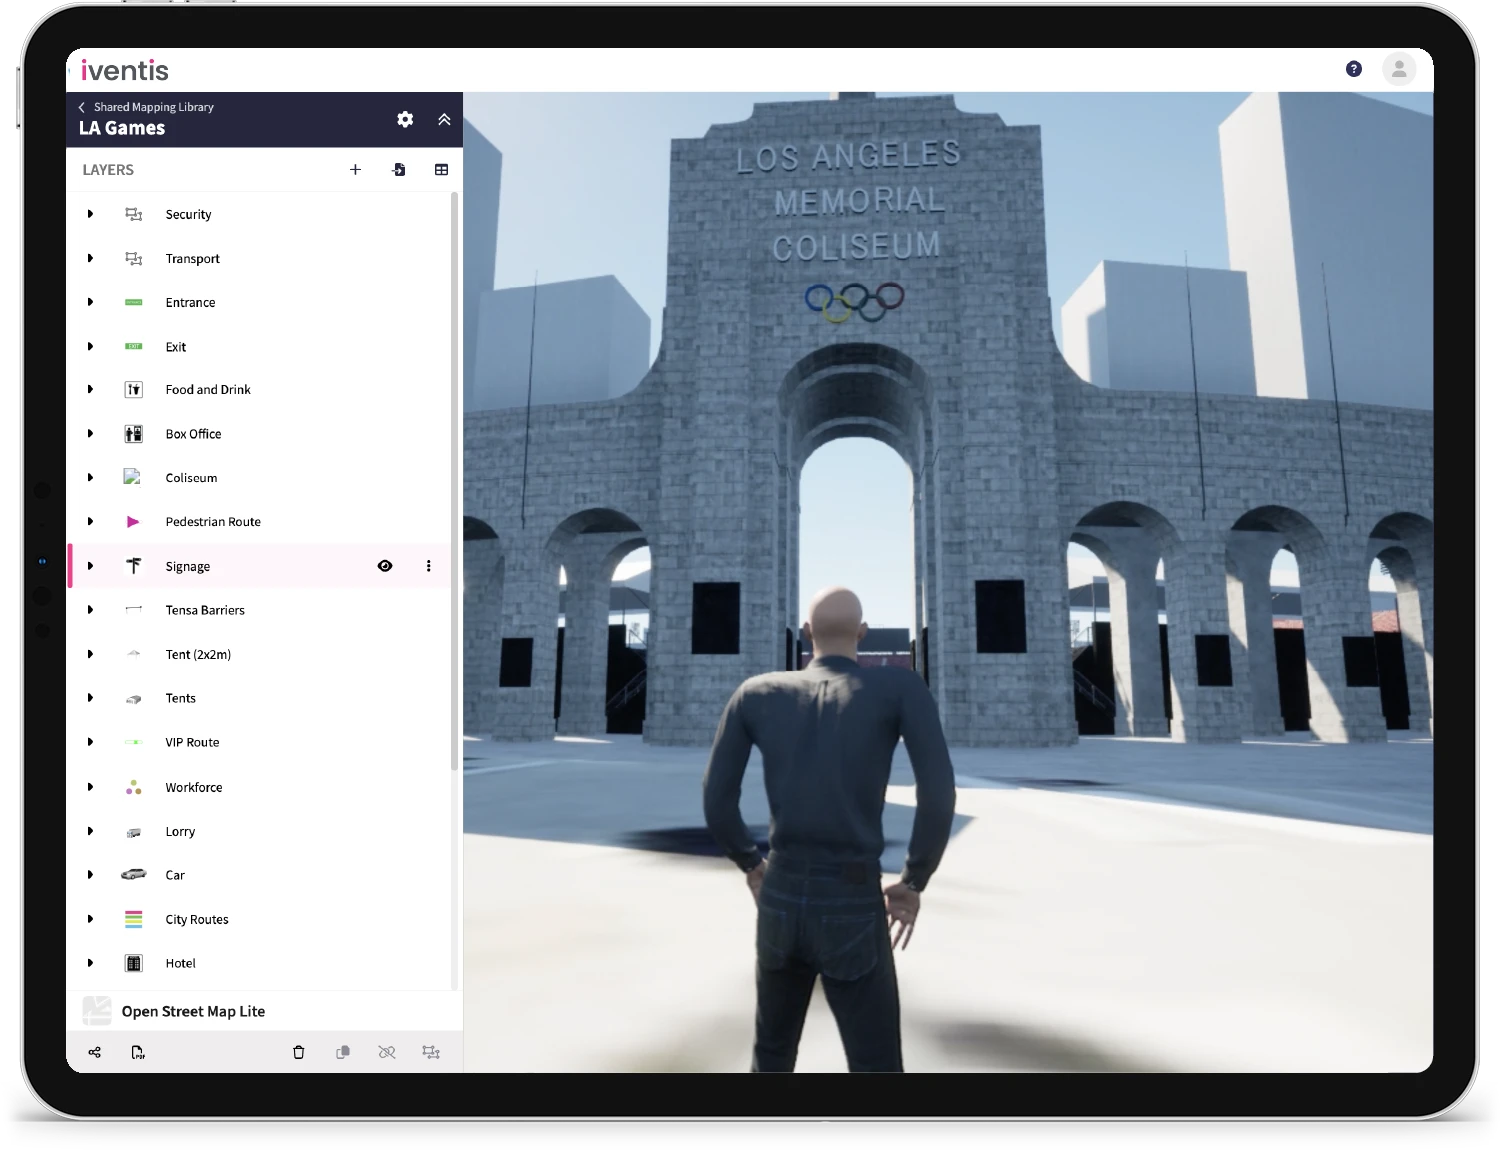Click the 3D Coliseum view

(948, 582)
